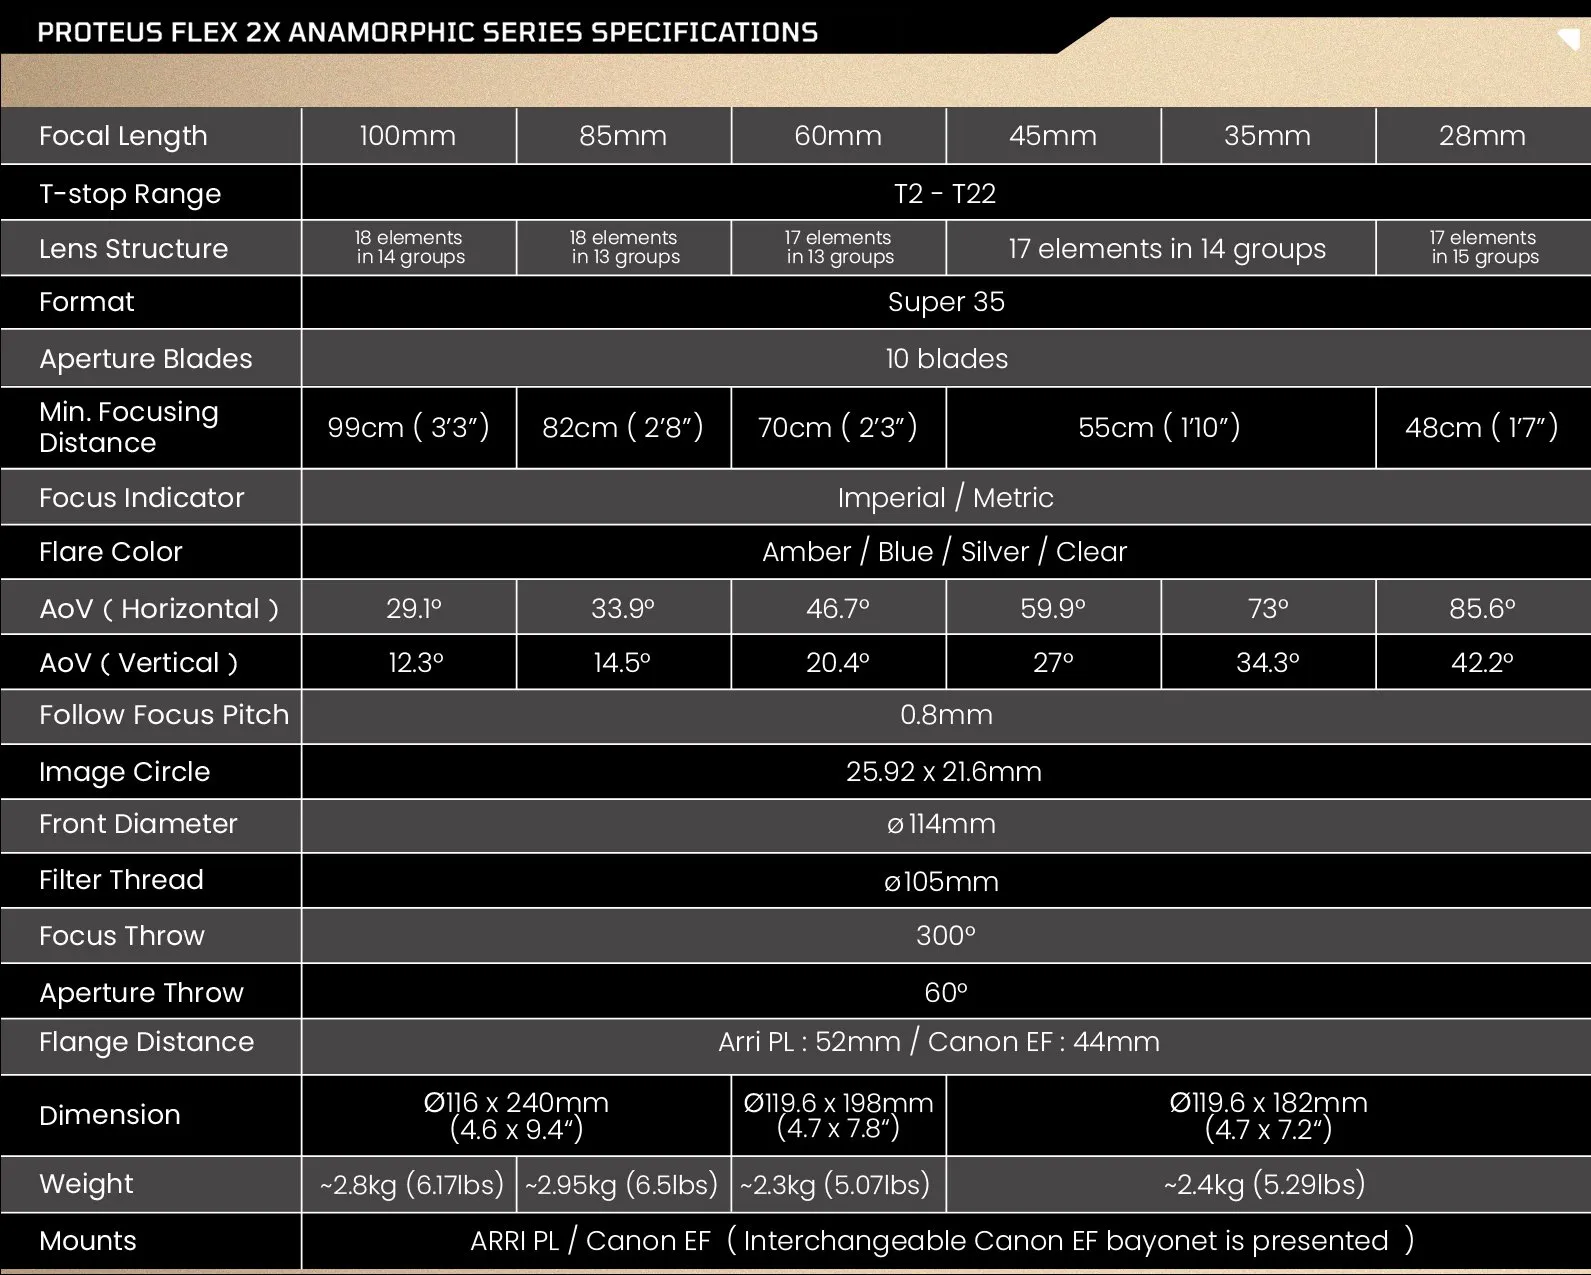Click the '42.2°' vertical angle cell
1591x1275 pixels.
pyautogui.click(x=1482, y=663)
